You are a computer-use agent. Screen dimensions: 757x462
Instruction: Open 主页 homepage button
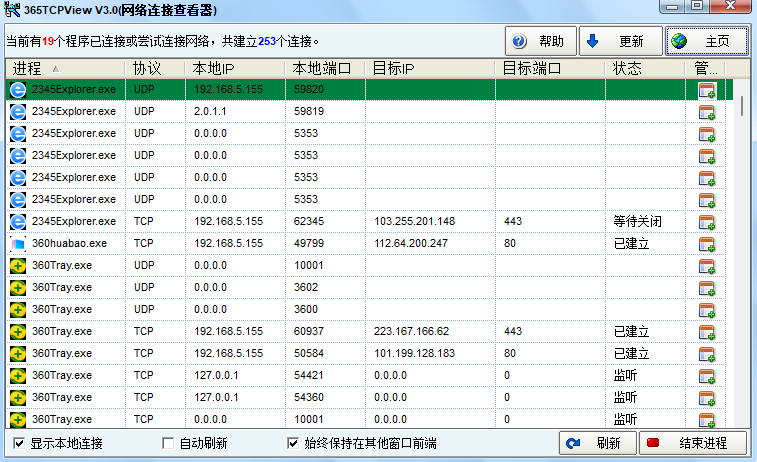point(706,41)
